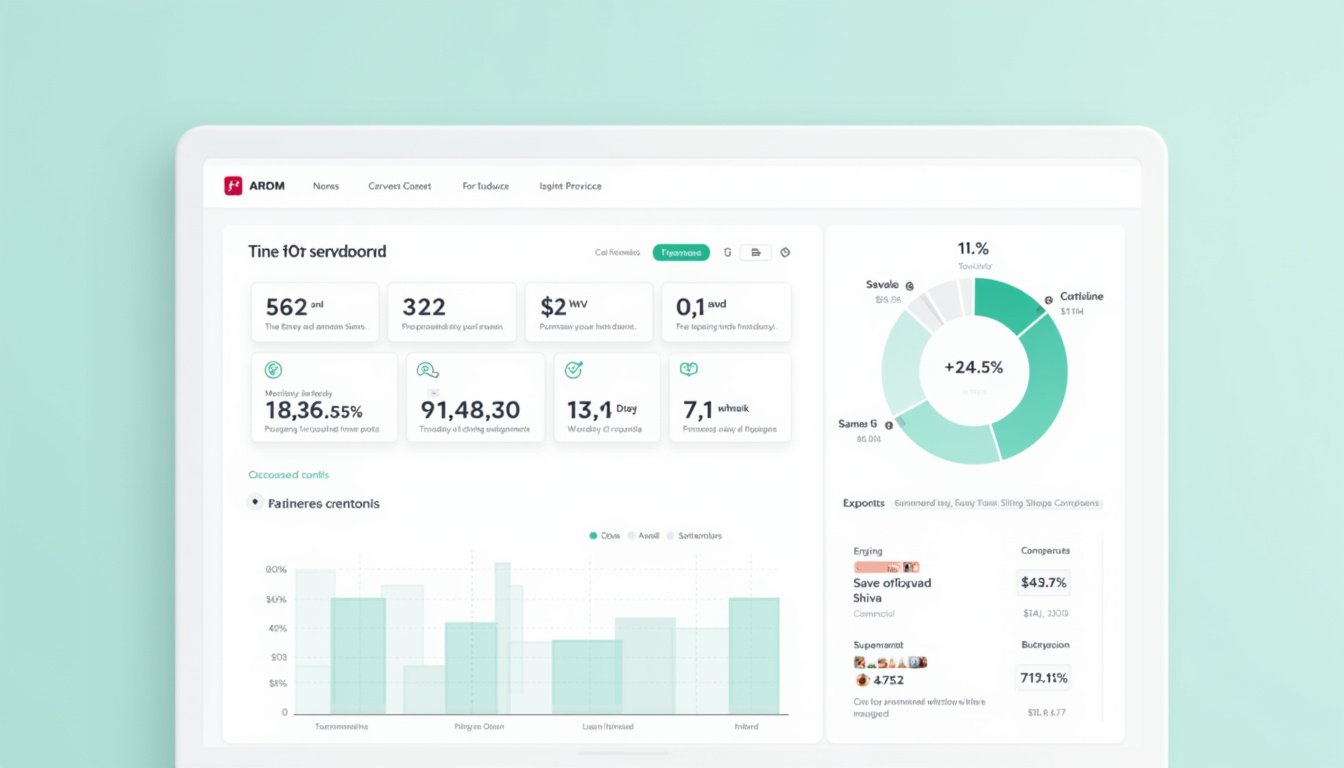
Task: Click the heart icon on the 7,1 card
Action: [690, 368]
